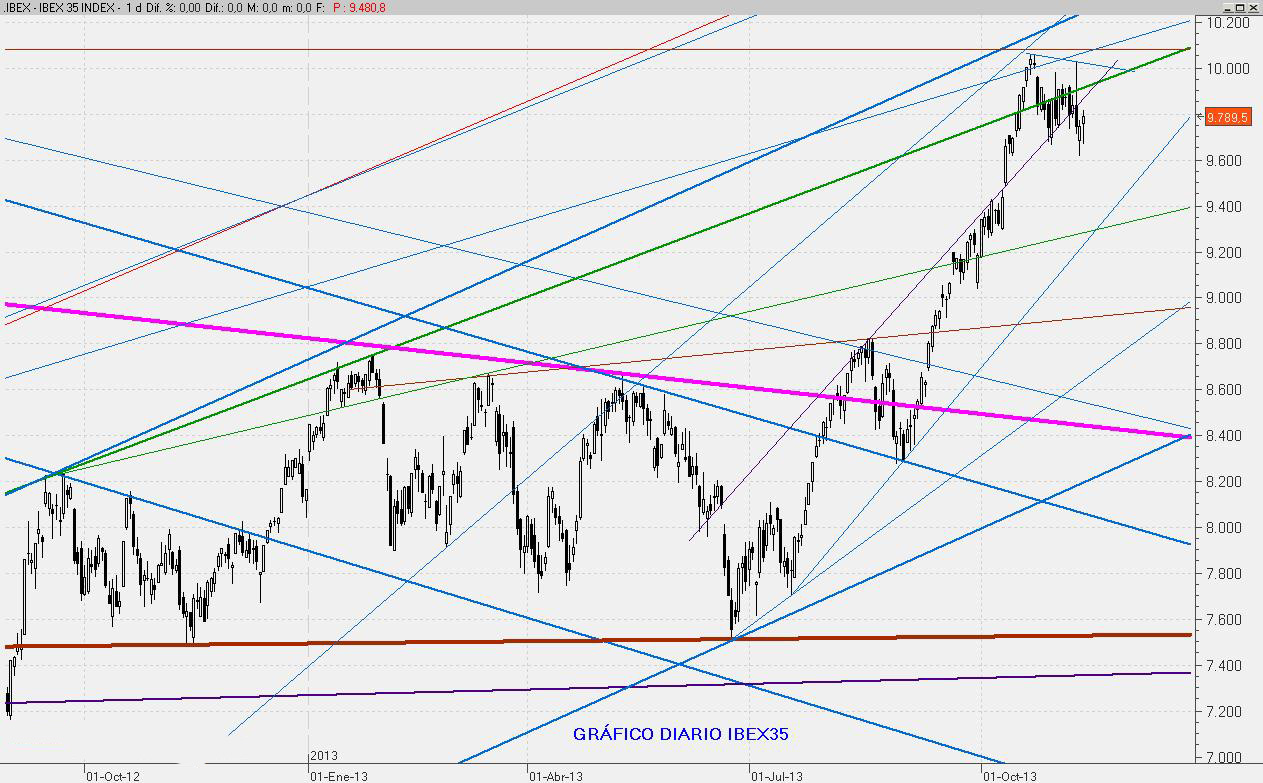Click the 7.000 level on price axis
The height and width of the screenshot is (783, 1263).
point(1227,758)
